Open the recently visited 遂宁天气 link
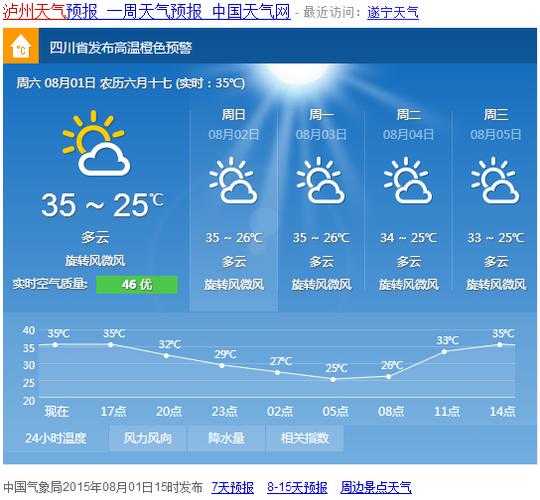540x500 pixels. 393,13
